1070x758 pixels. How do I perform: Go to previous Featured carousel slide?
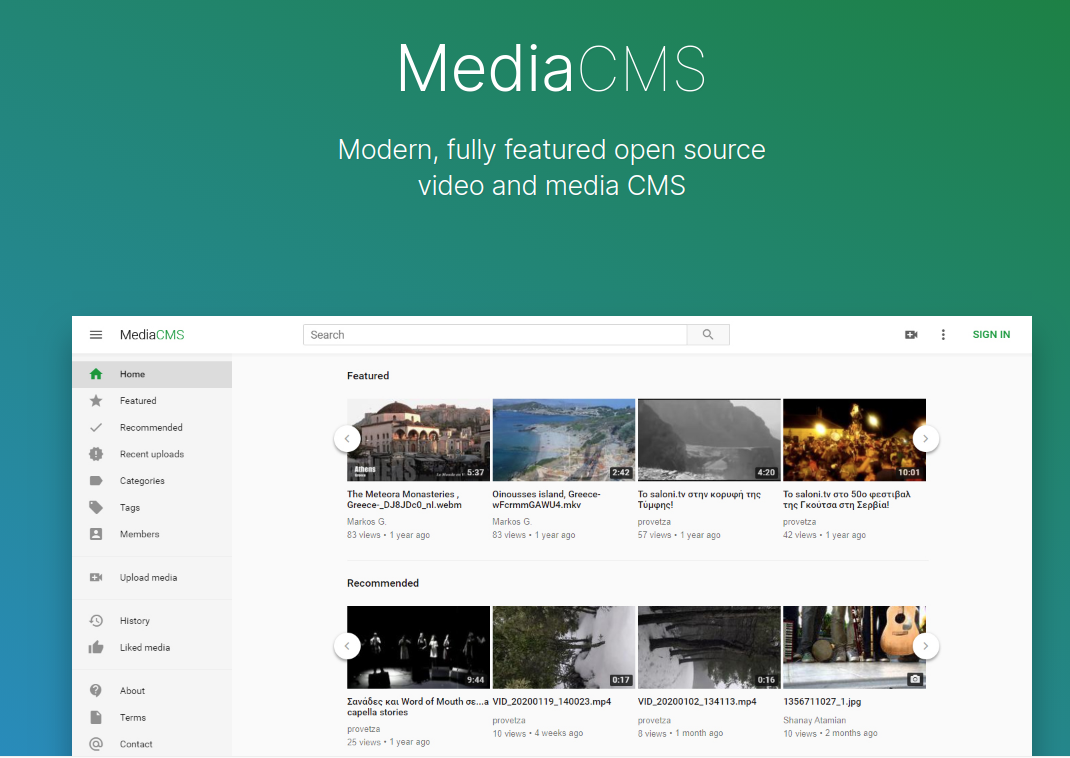[347, 439]
